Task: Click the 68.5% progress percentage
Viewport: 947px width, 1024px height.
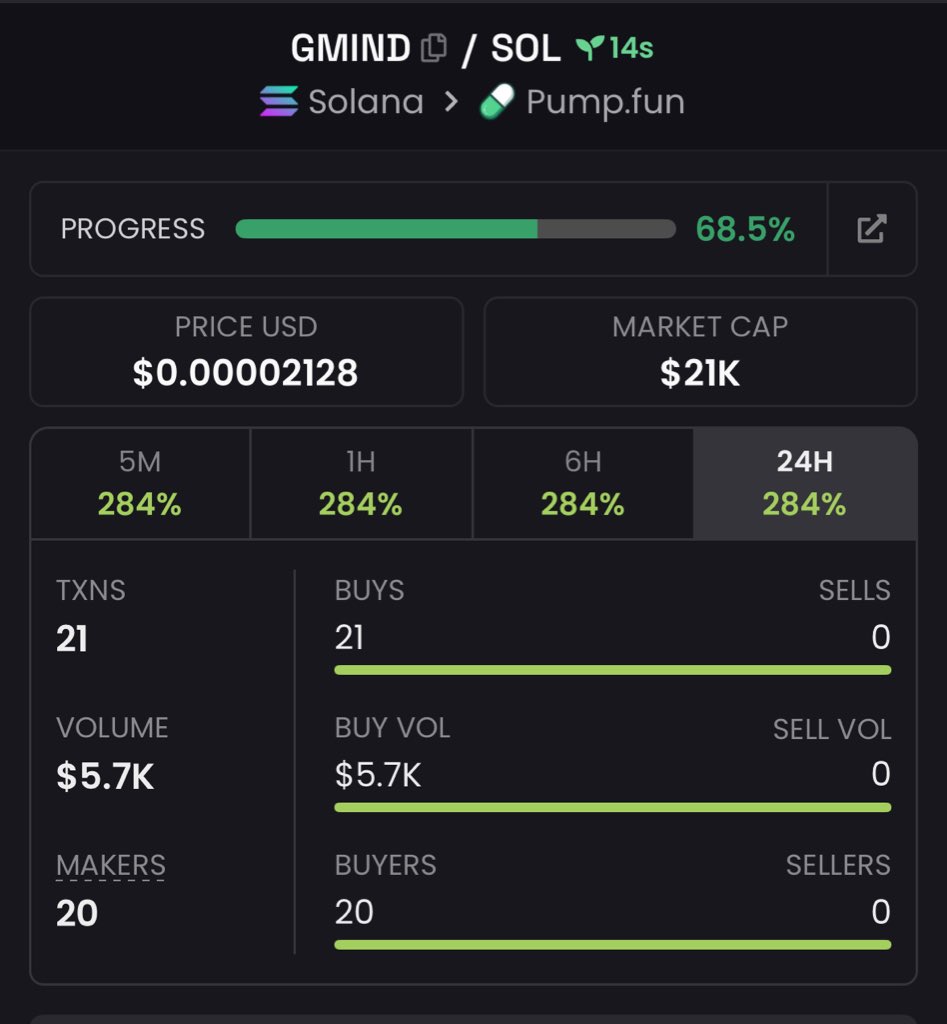Action: (x=745, y=229)
